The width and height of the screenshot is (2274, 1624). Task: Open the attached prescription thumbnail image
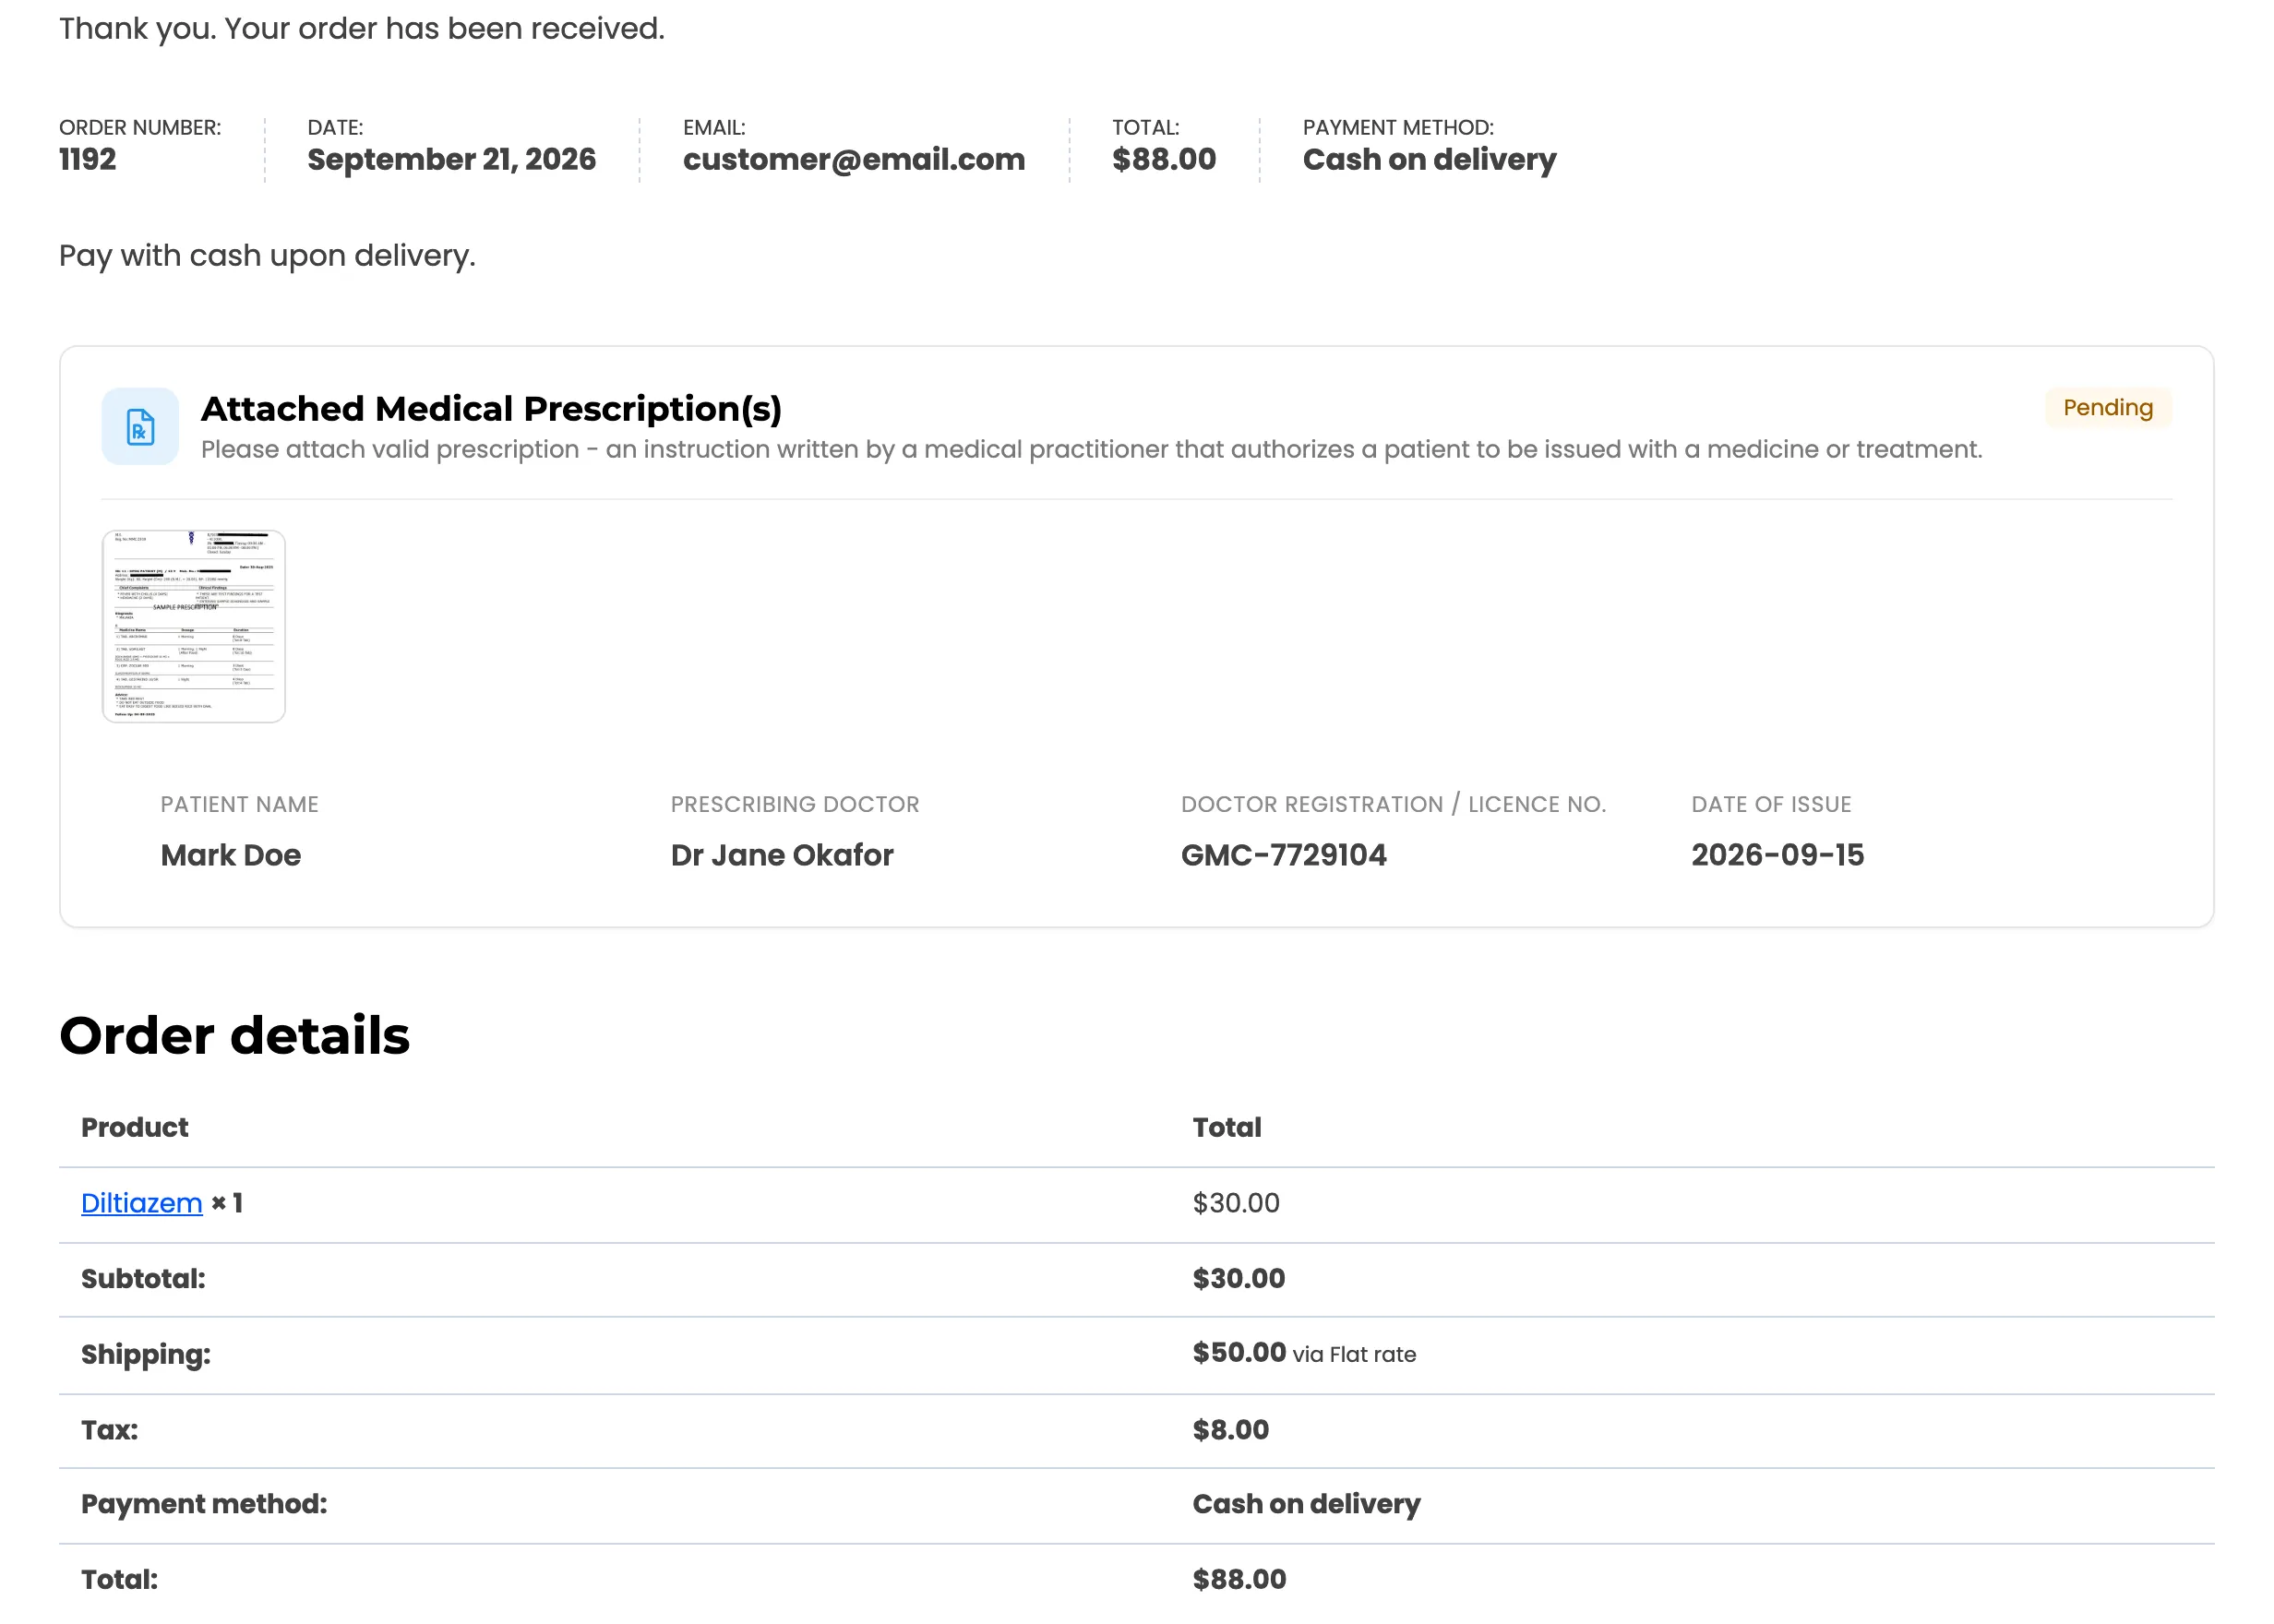pos(194,627)
